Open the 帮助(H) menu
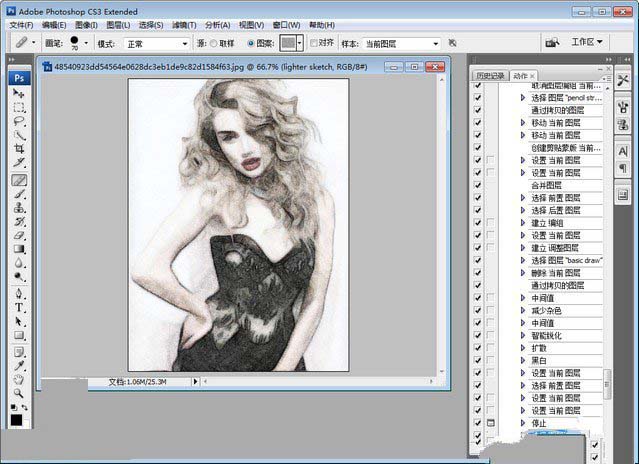639x464 pixels. [322, 25]
